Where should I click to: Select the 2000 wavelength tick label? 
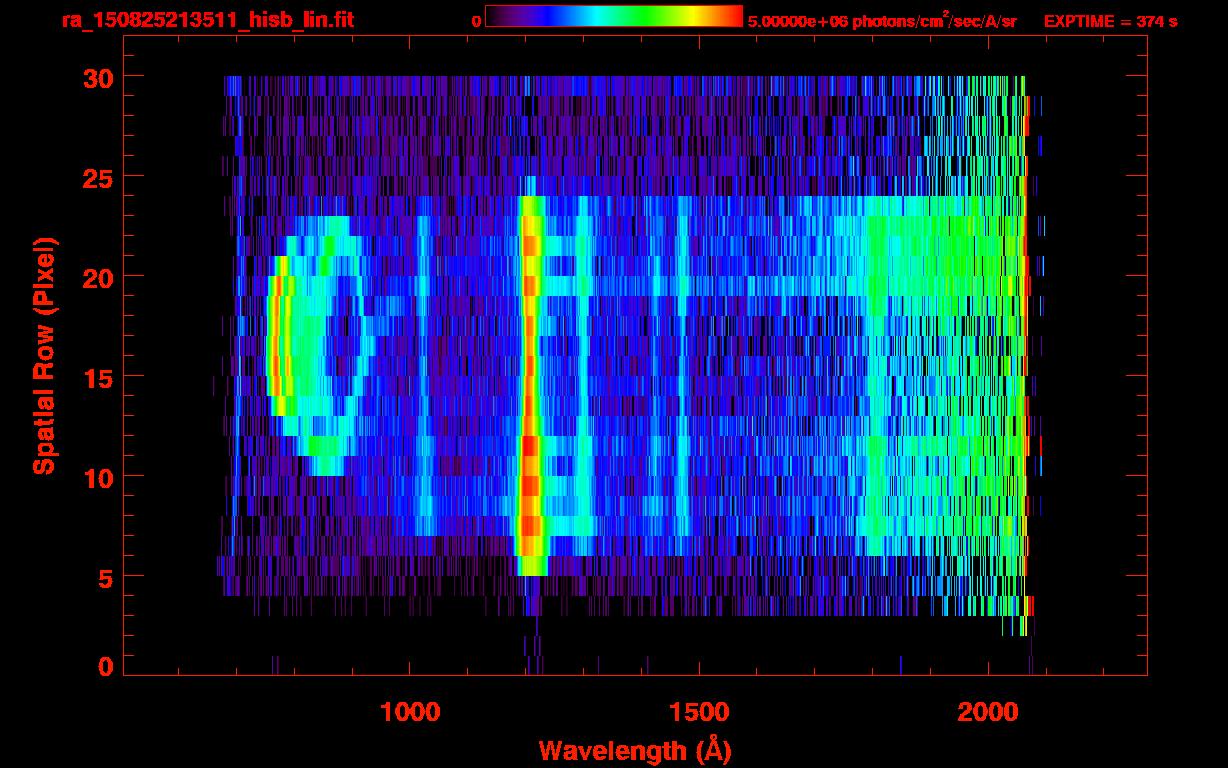(988, 712)
